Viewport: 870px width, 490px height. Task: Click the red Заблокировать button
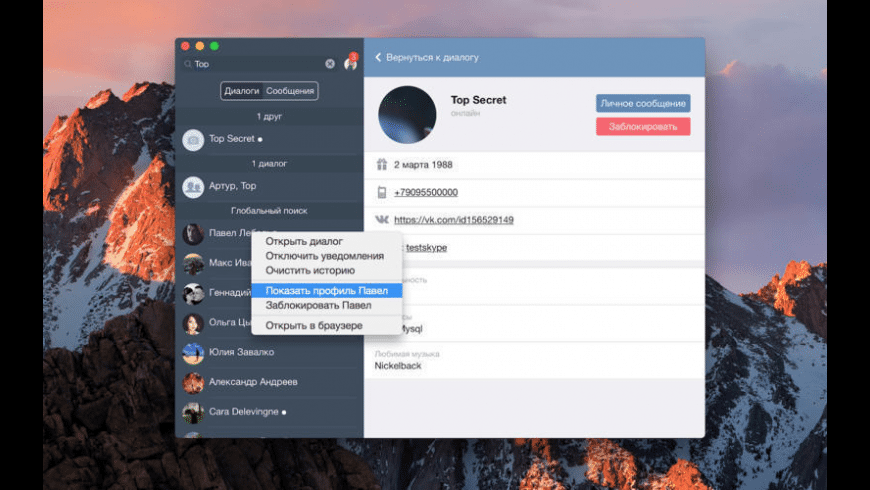(x=643, y=127)
